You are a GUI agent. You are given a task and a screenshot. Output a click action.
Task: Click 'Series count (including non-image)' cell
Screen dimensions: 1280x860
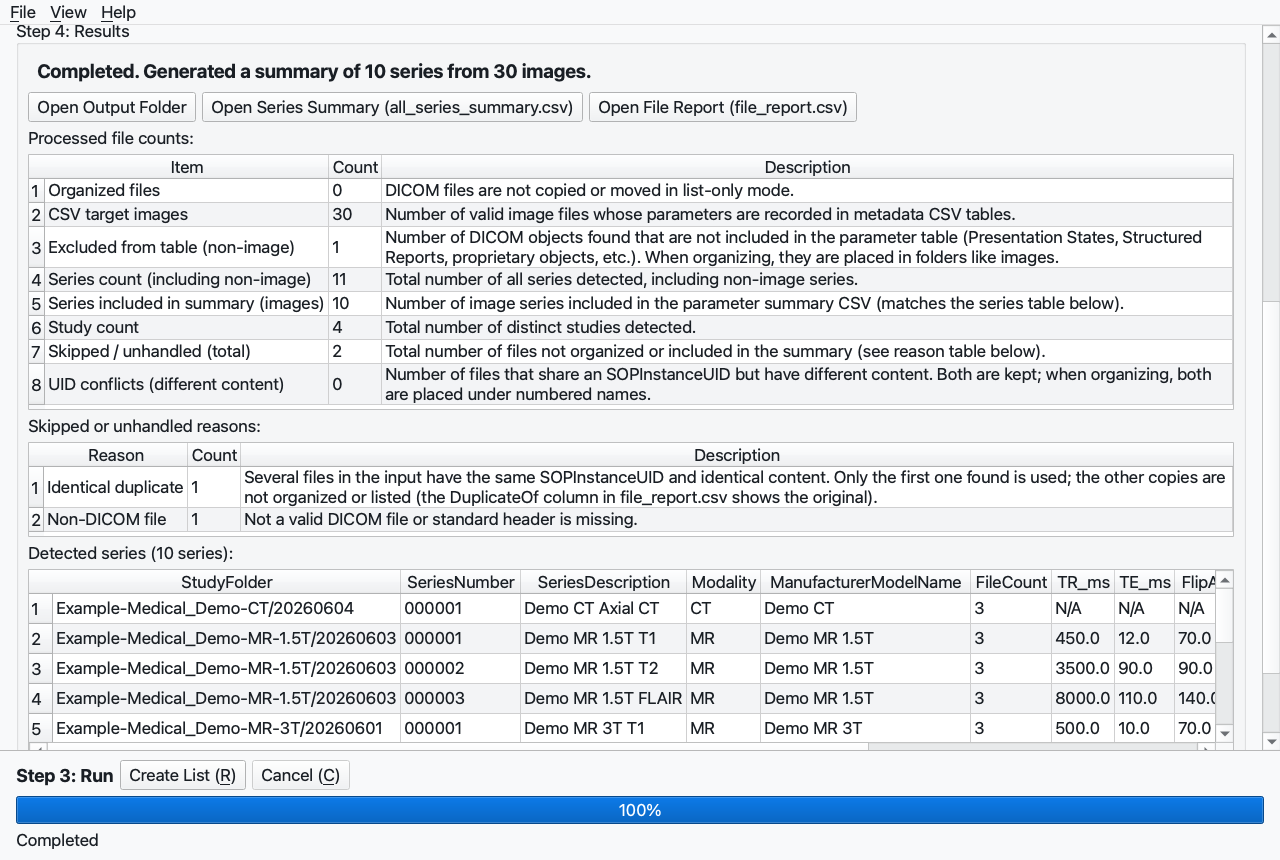[x=187, y=279]
